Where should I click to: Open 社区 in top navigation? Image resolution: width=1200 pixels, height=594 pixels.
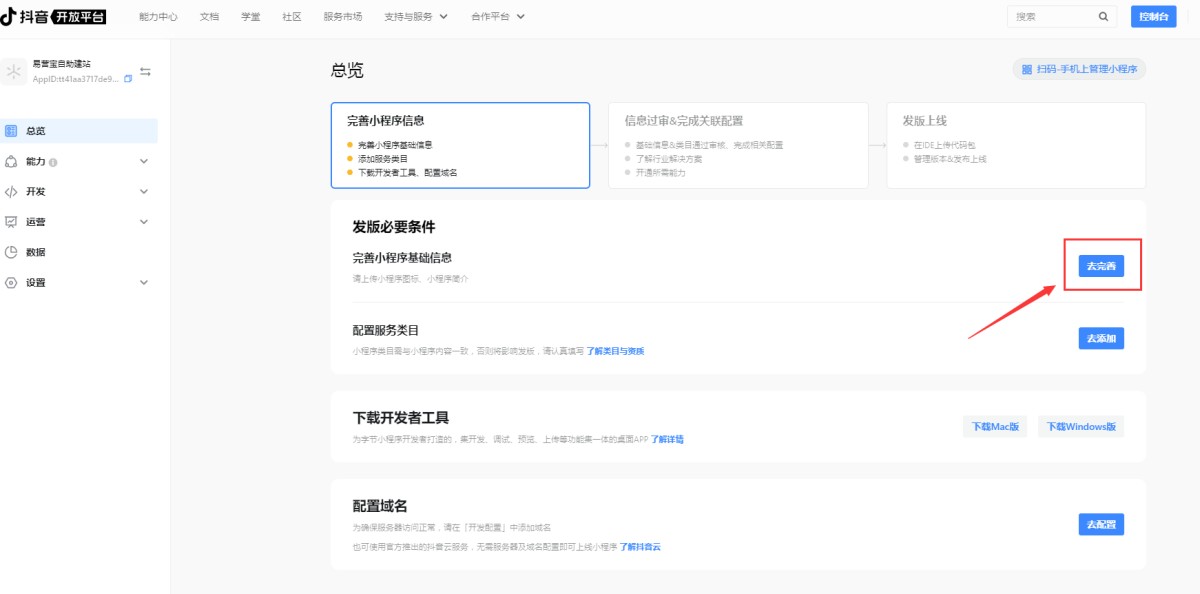click(x=292, y=16)
